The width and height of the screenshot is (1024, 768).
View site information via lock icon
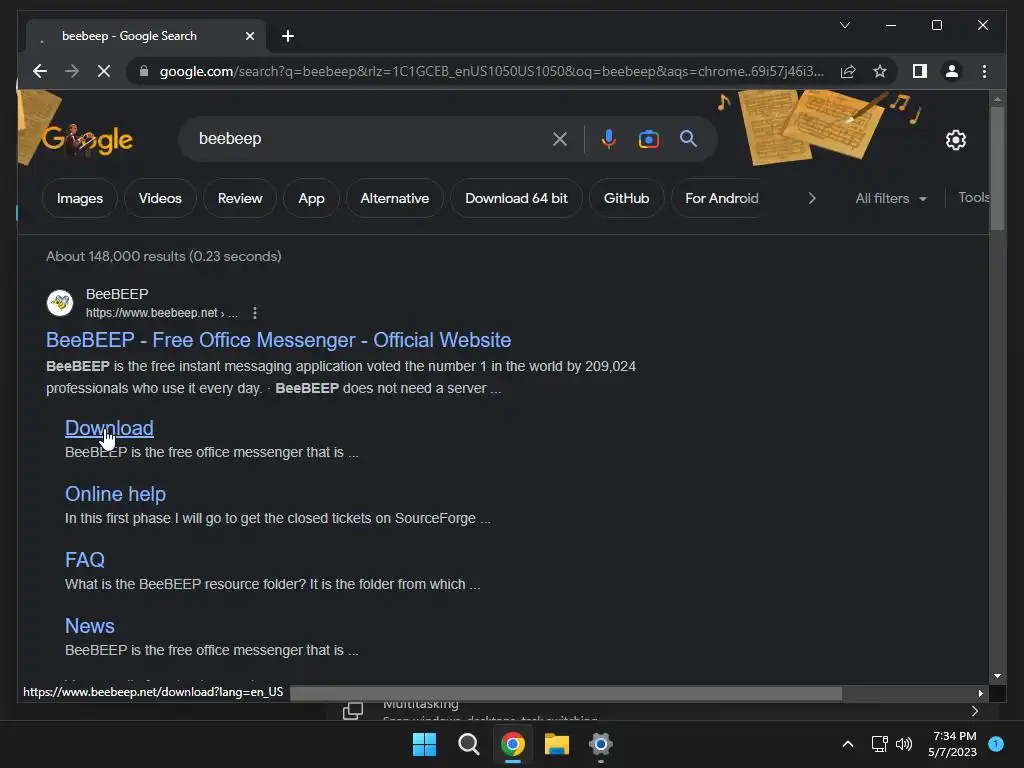pyautogui.click(x=144, y=71)
